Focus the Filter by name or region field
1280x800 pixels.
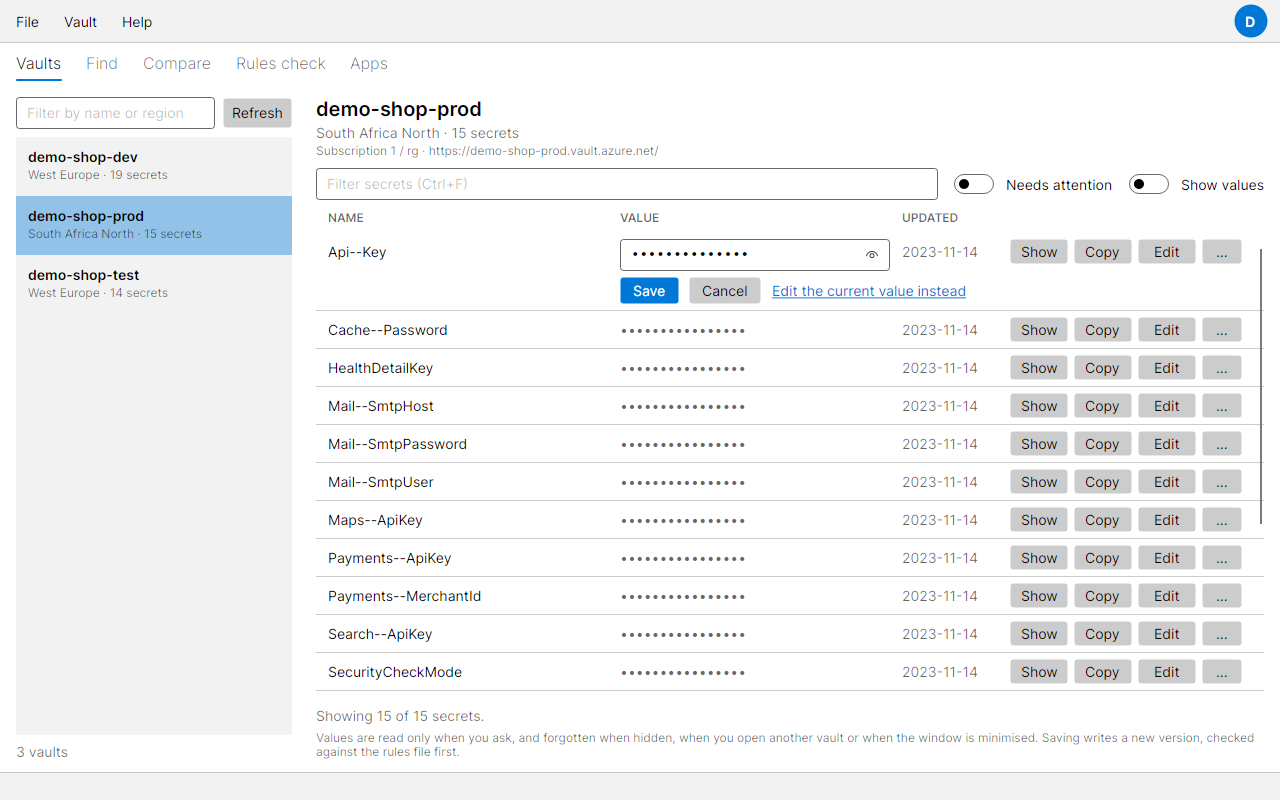click(115, 113)
